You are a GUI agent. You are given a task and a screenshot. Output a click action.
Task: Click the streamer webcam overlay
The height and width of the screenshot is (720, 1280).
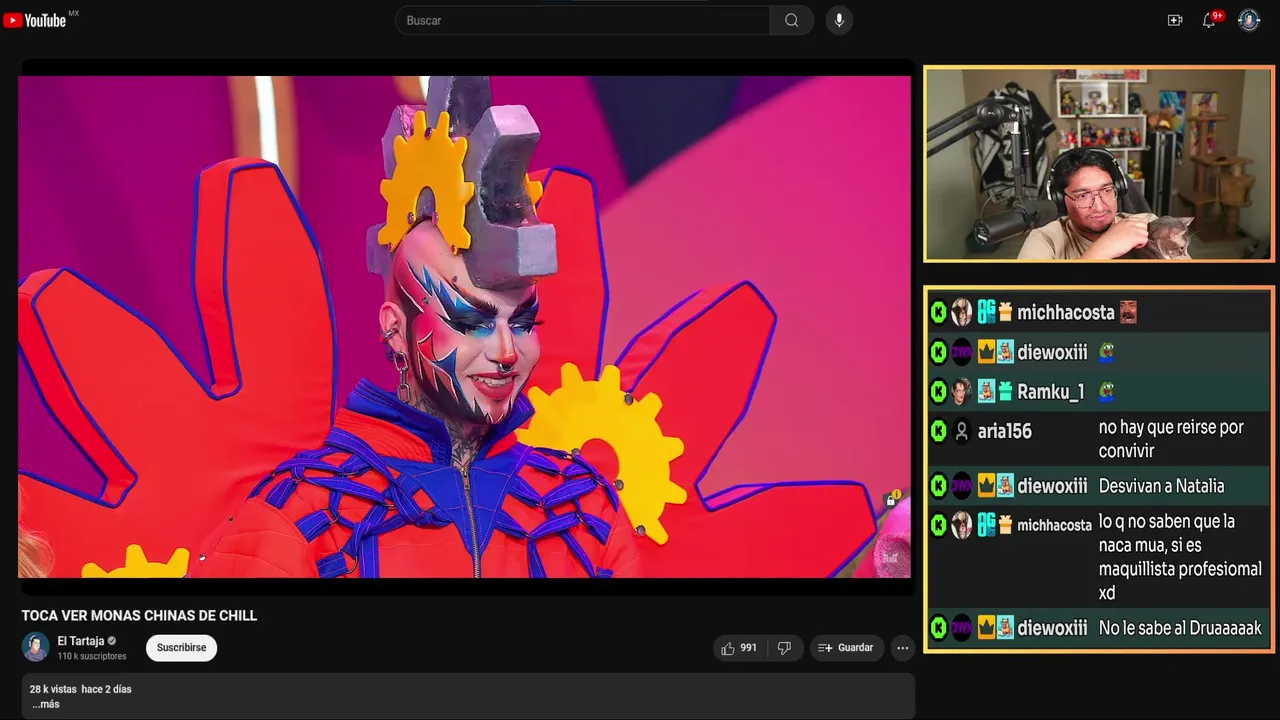tap(1099, 164)
